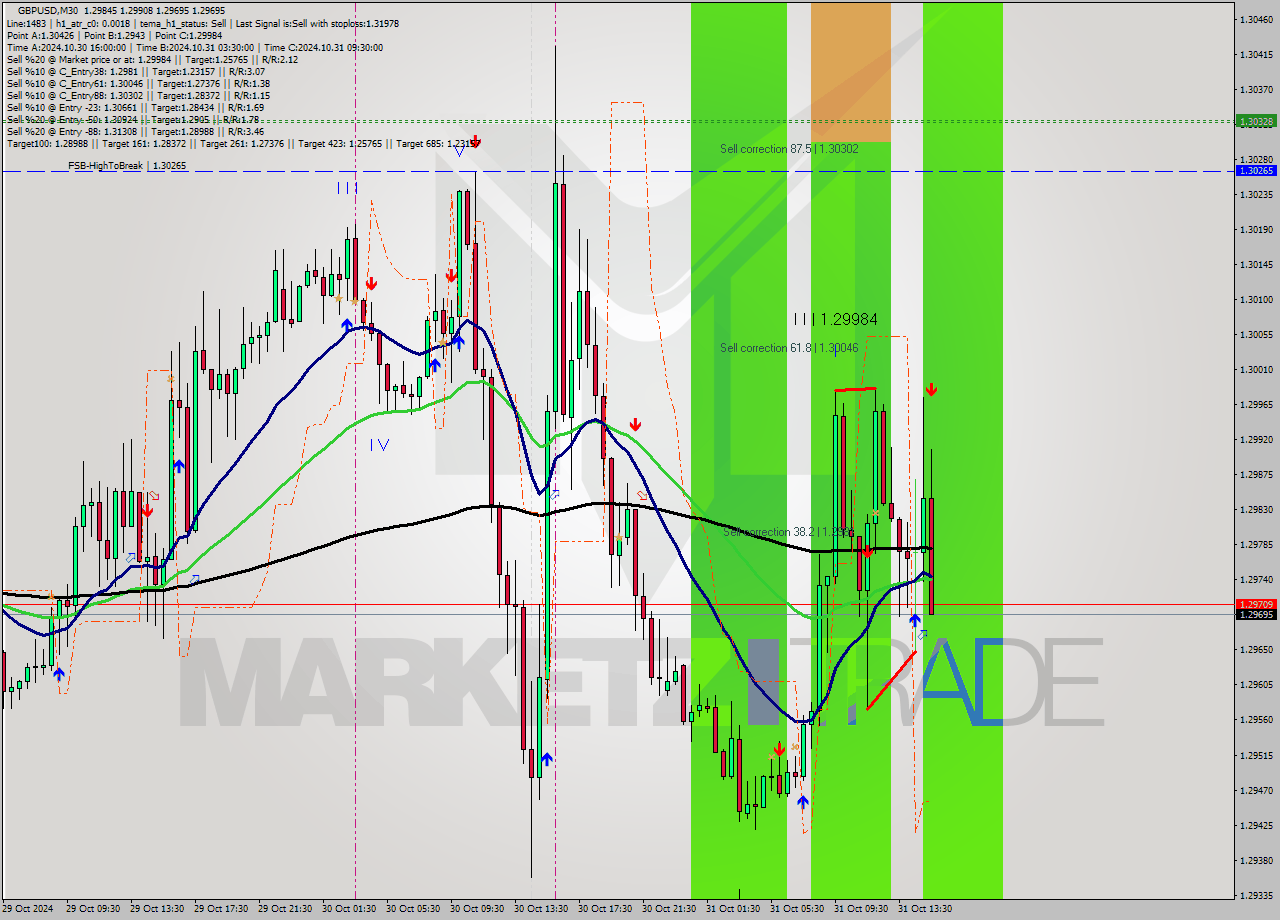The height and width of the screenshot is (920, 1280).
Task: Click the '30 Oct 01:30' time axis label
Action: [349, 909]
